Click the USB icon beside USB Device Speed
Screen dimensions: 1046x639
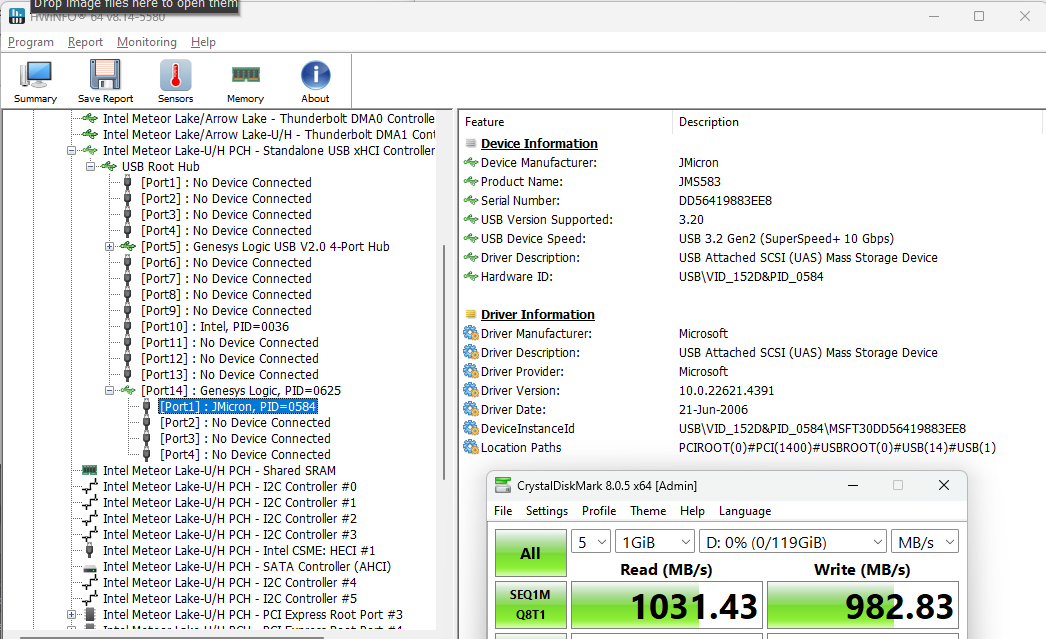coord(471,238)
